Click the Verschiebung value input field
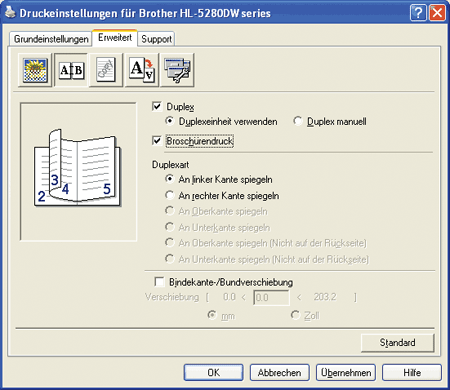450x390 pixels. 271,297
